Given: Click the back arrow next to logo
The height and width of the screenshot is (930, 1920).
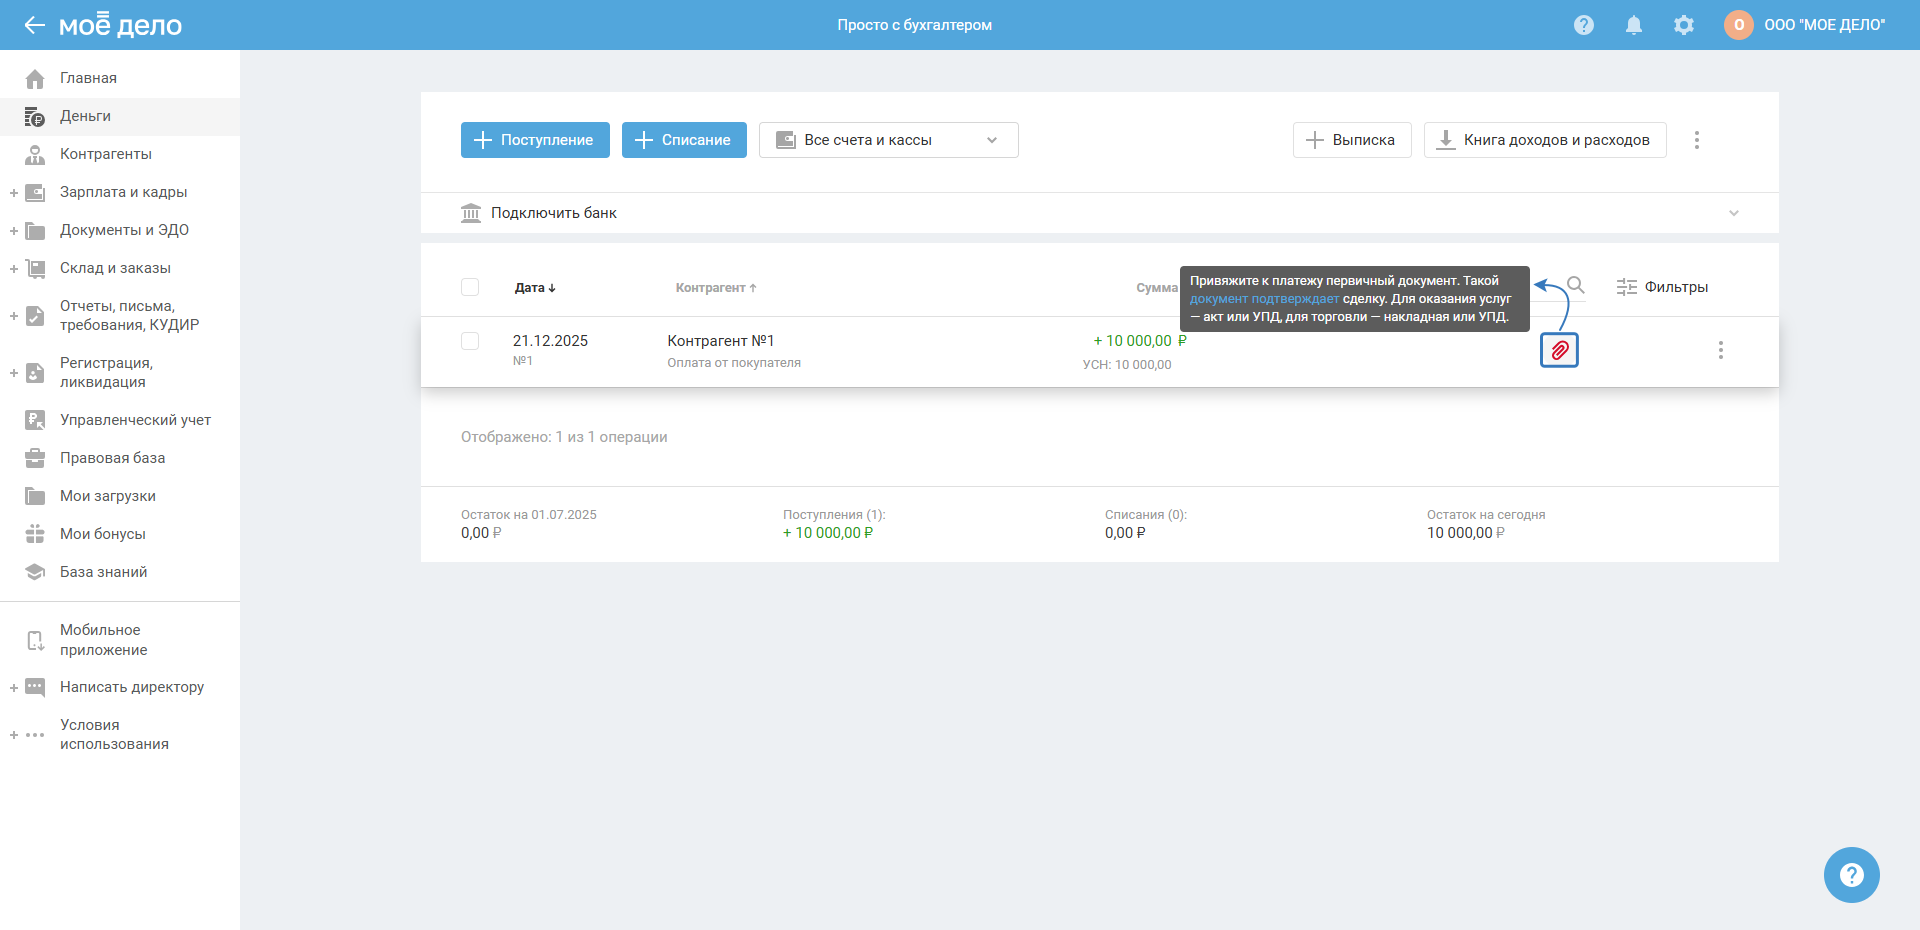Looking at the screenshot, I should click(x=35, y=25).
